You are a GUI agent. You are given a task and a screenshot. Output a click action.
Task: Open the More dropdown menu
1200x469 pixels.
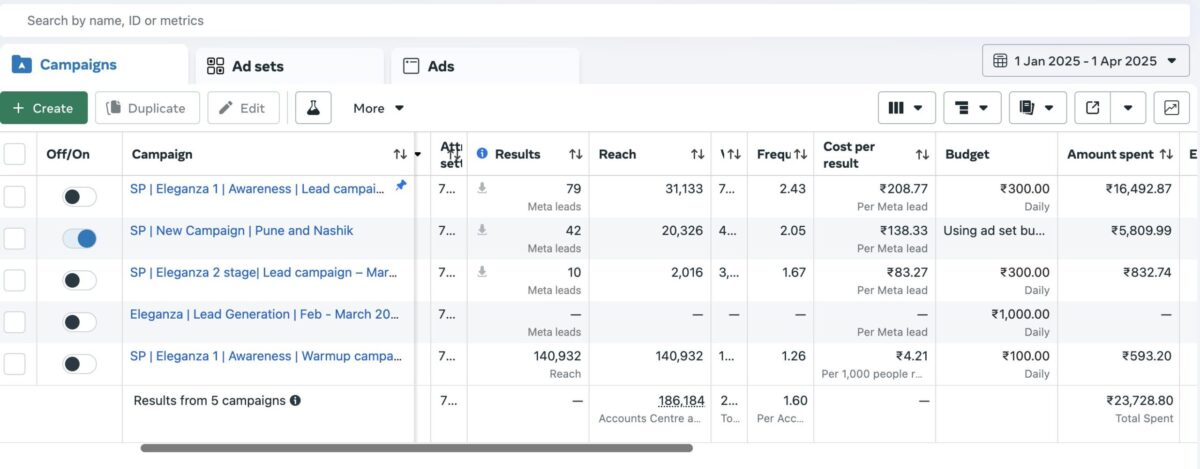pos(378,108)
